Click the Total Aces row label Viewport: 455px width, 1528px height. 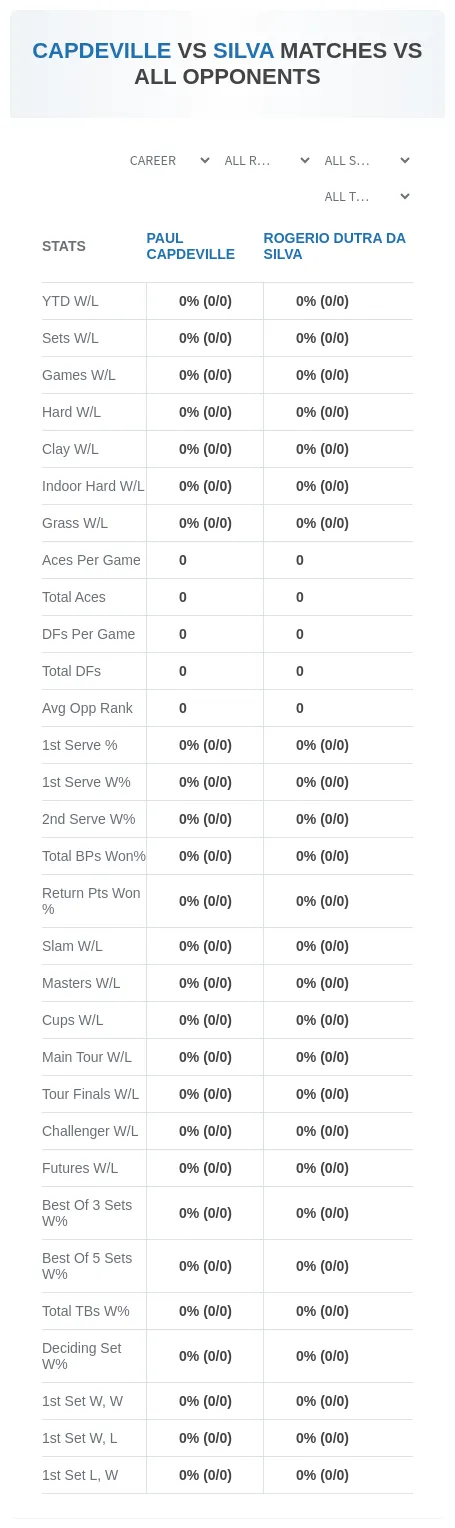point(74,597)
